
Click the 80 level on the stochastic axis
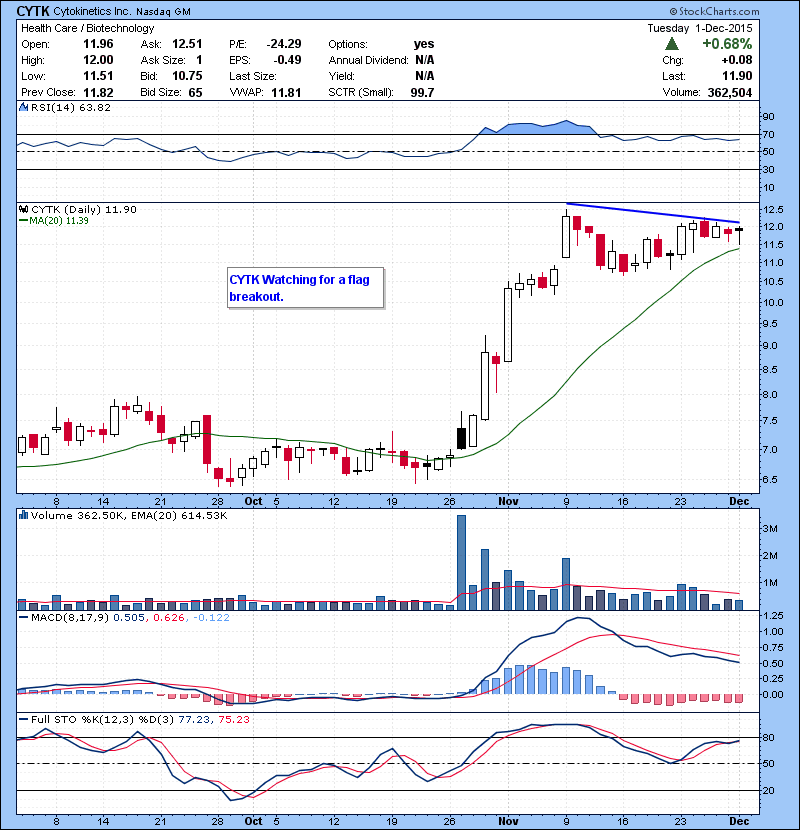(x=768, y=737)
